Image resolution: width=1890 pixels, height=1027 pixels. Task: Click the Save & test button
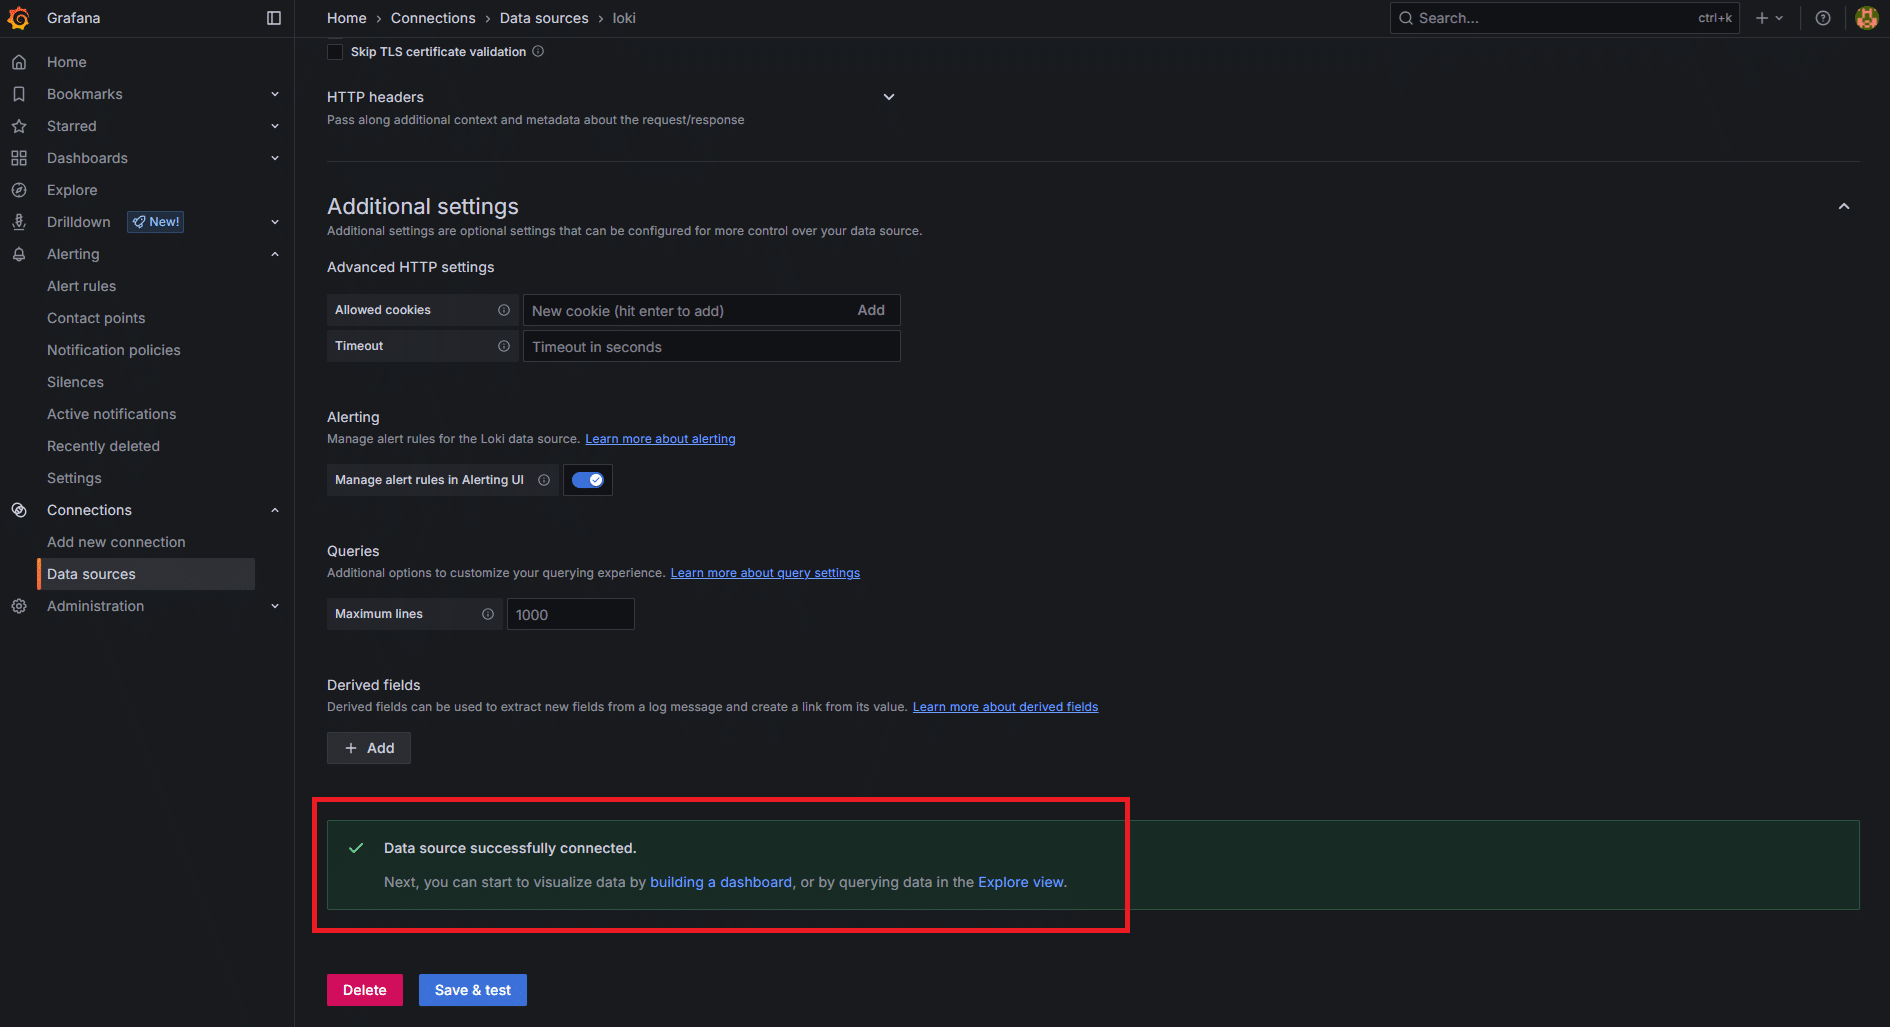point(472,990)
